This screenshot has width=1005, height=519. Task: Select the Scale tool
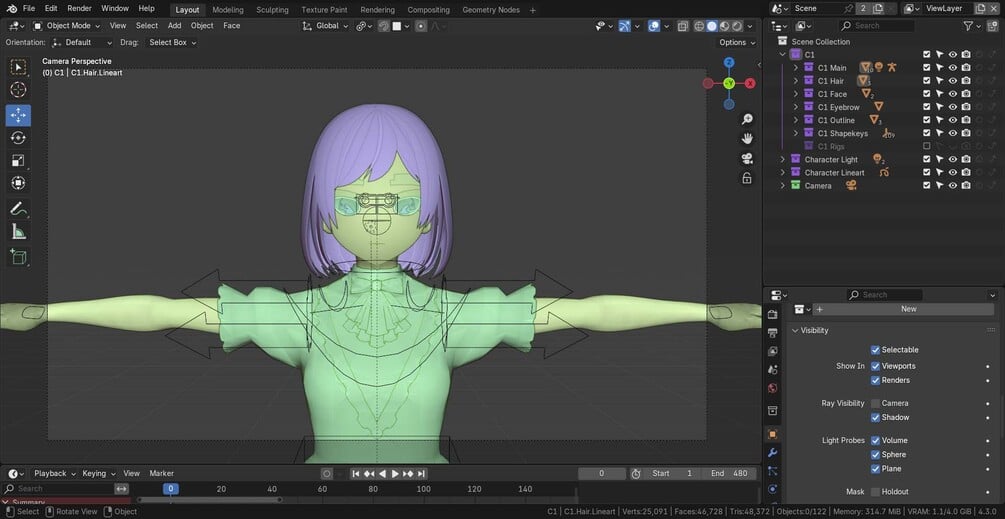click(x=18, y=160)
